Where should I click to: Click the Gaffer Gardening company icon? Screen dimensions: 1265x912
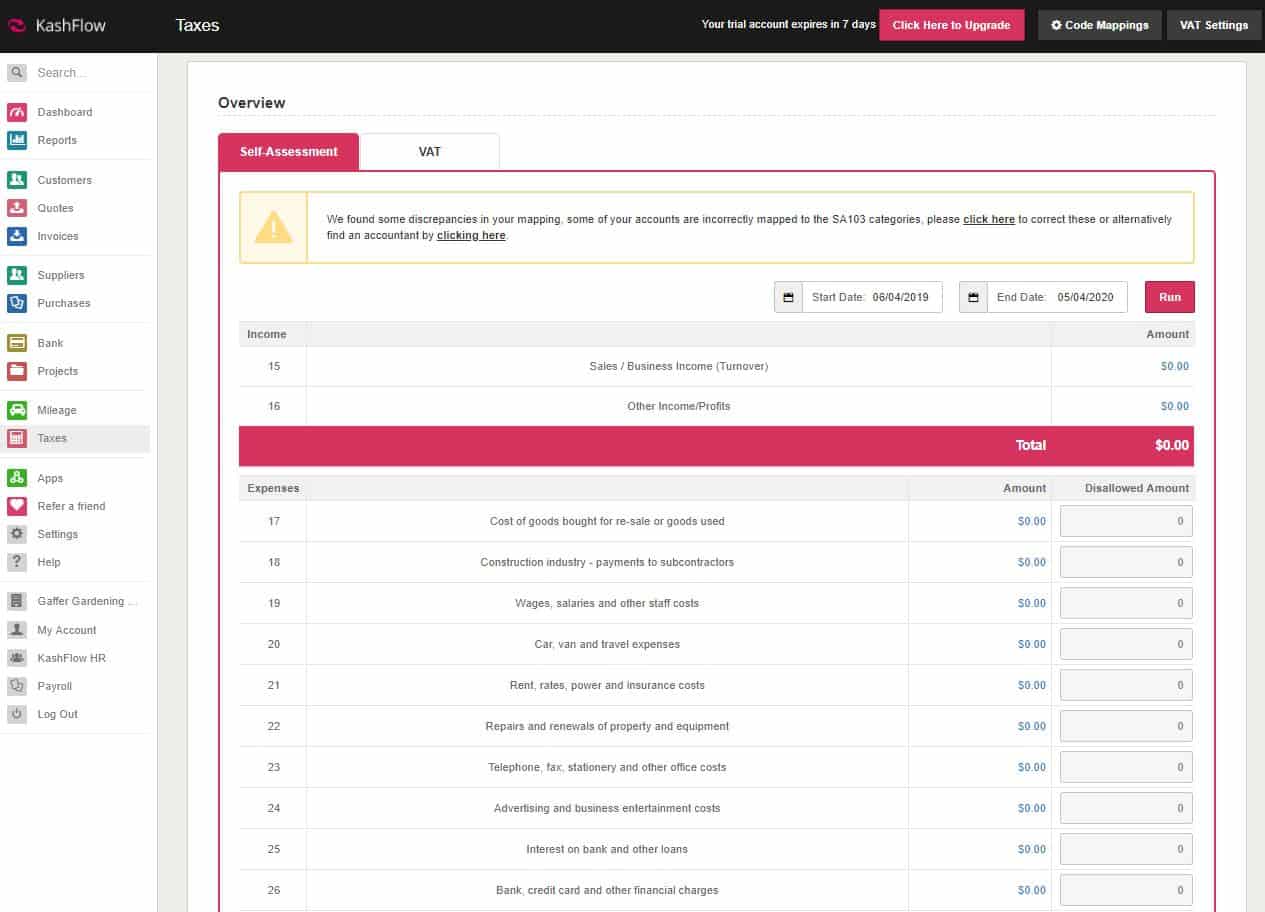pyautogui.click(x=17, y=601)
